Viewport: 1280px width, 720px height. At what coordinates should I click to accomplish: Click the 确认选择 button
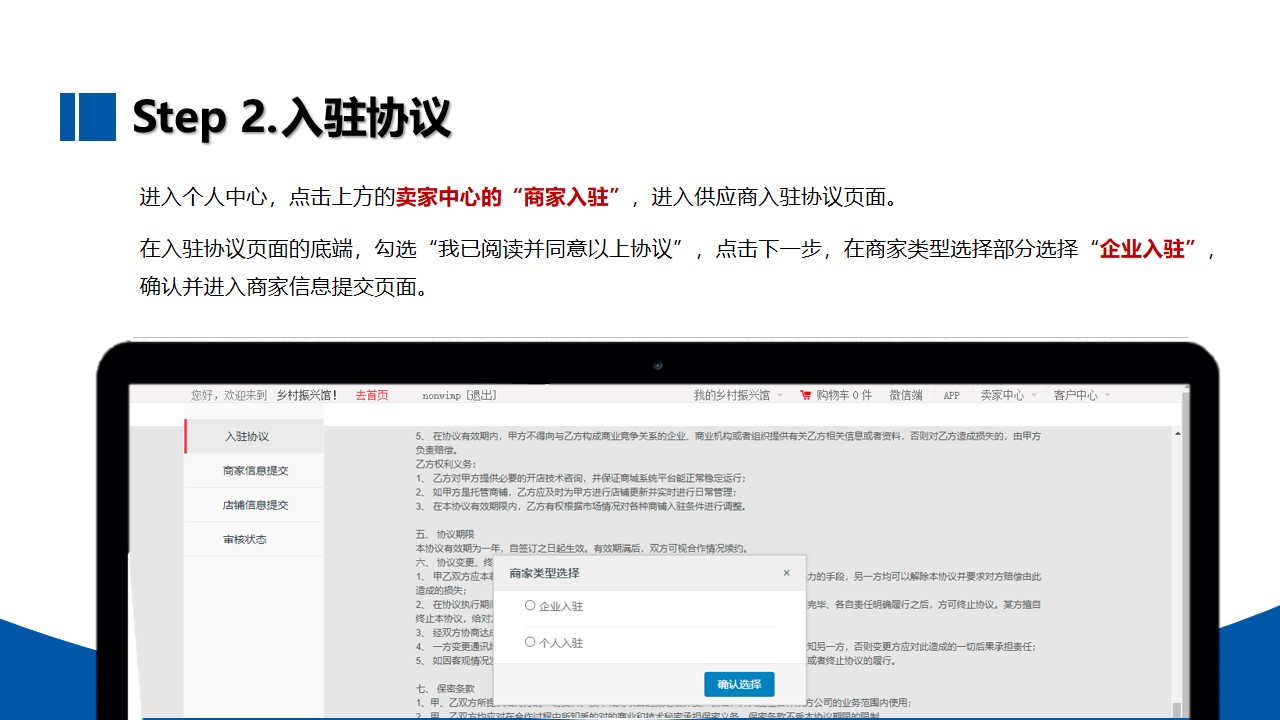point(739,685)
